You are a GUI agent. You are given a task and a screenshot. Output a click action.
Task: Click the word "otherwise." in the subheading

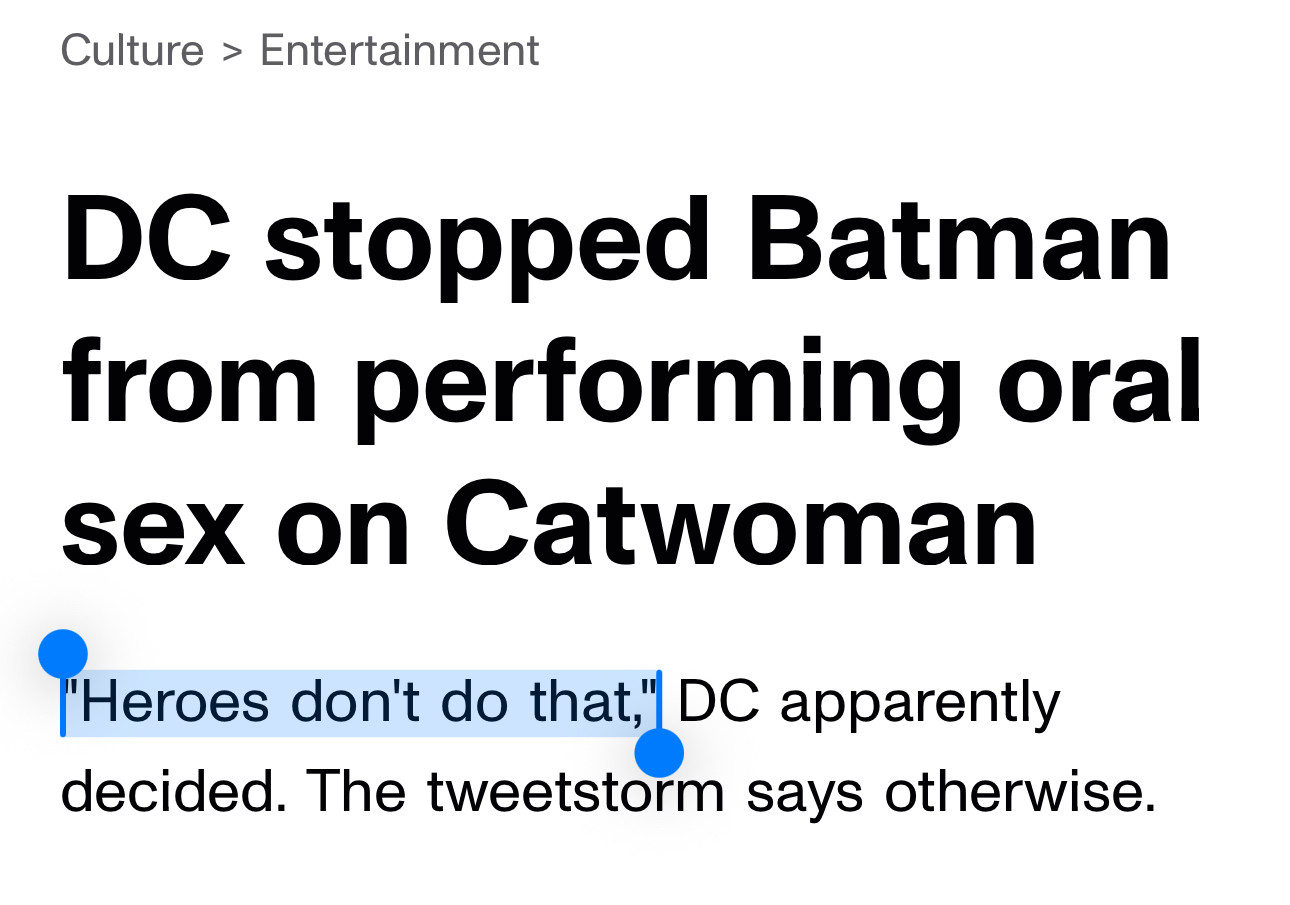1021,792
